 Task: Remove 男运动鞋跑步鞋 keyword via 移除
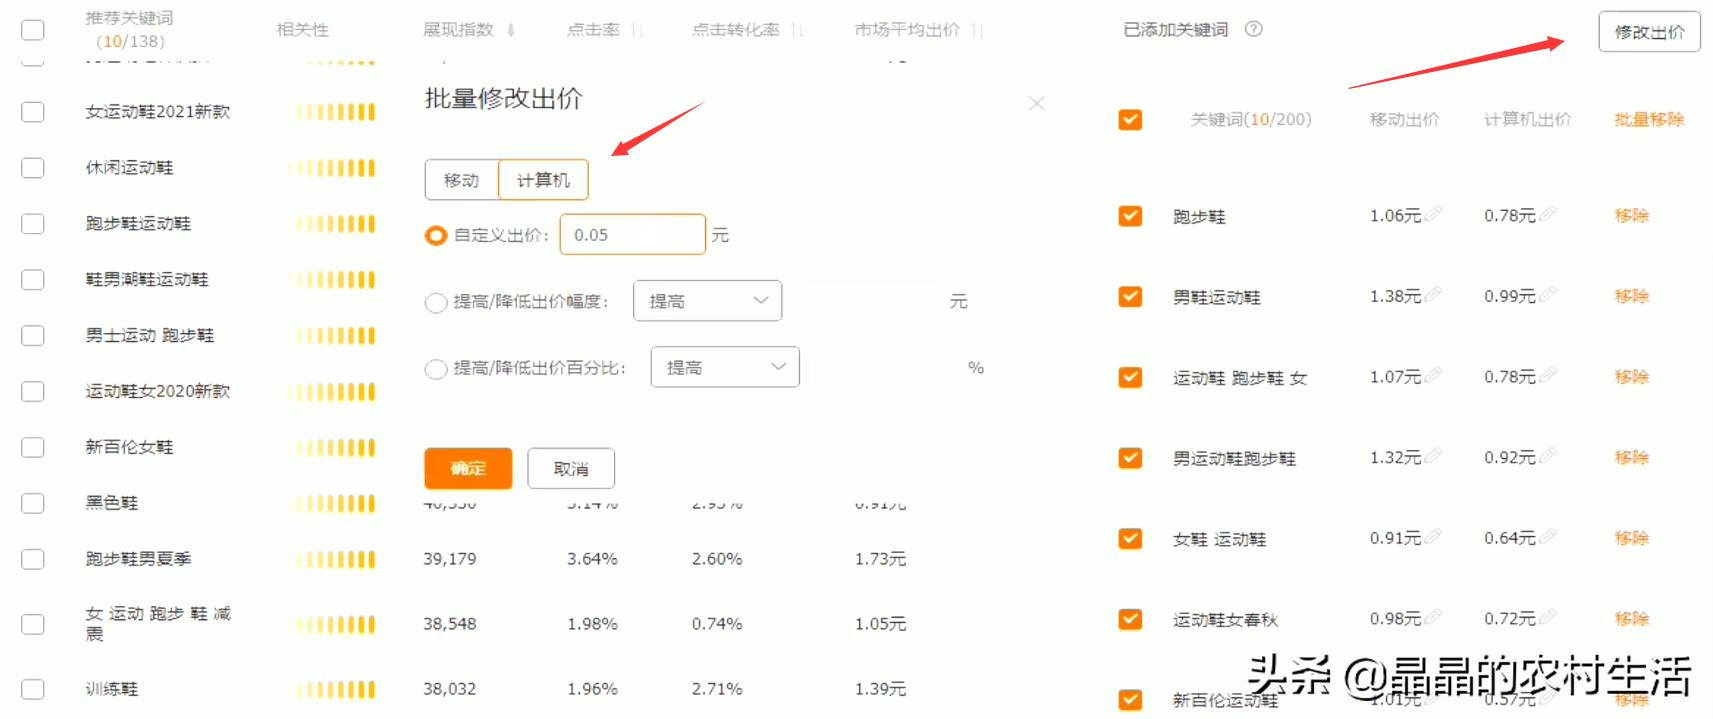click(x=1631, y=457)
